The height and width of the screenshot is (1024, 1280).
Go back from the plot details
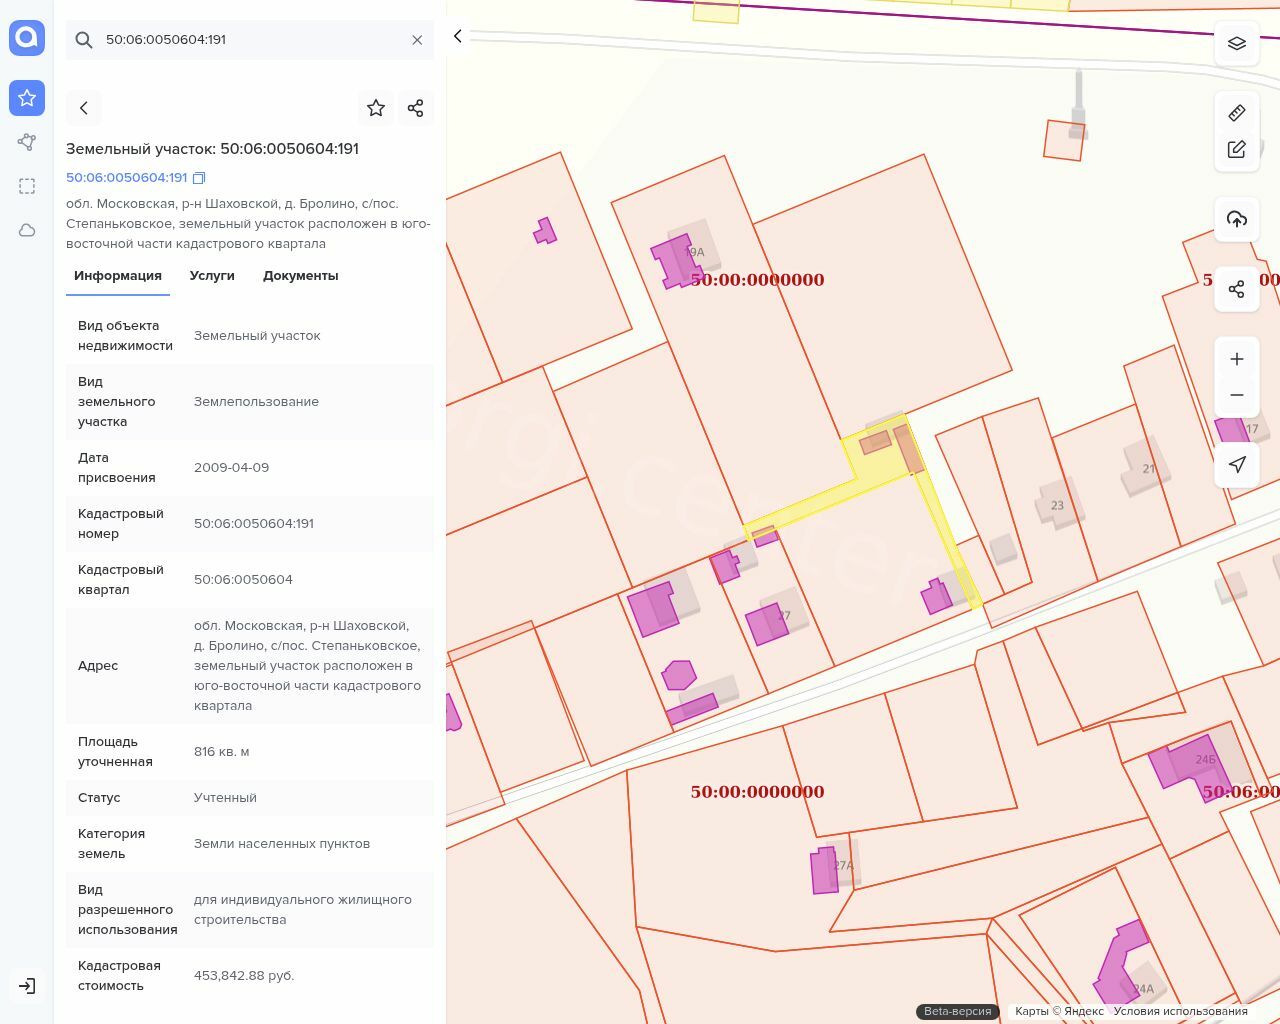pyautogui.click(x=84, y=108)
